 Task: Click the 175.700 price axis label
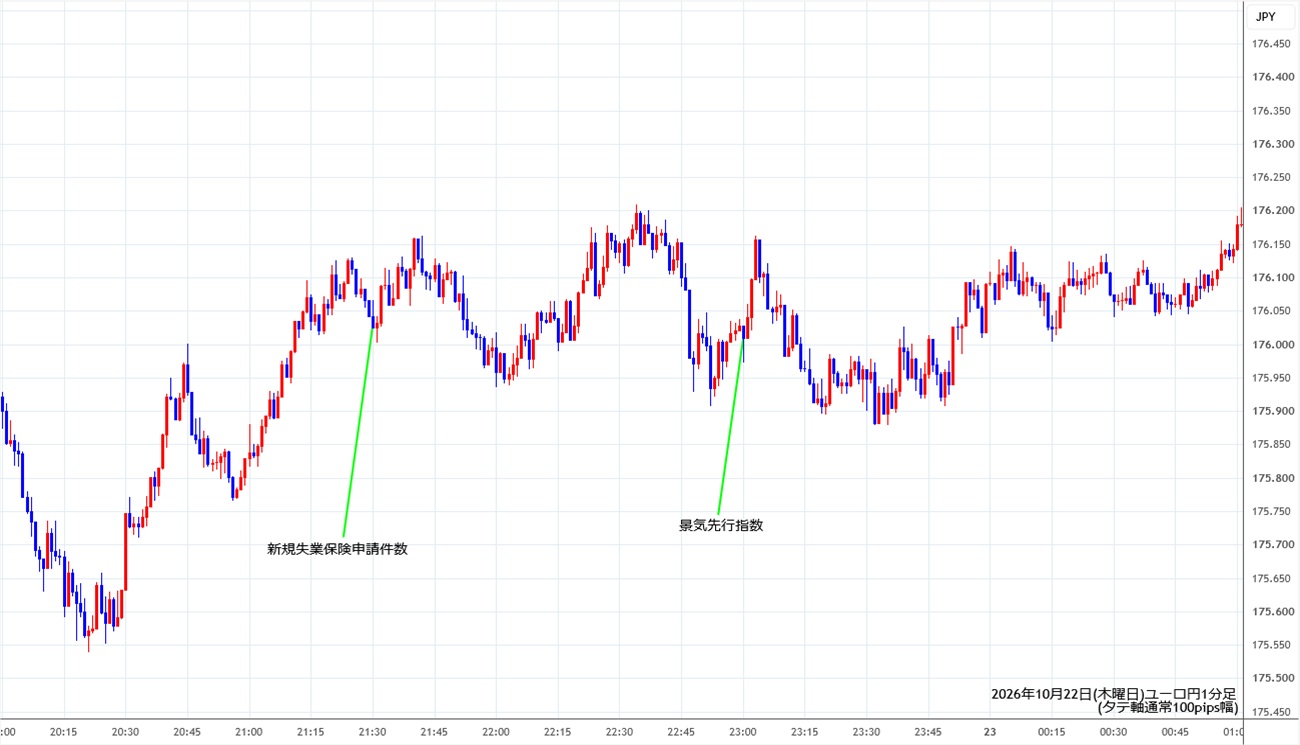(x=1271, y=545)
